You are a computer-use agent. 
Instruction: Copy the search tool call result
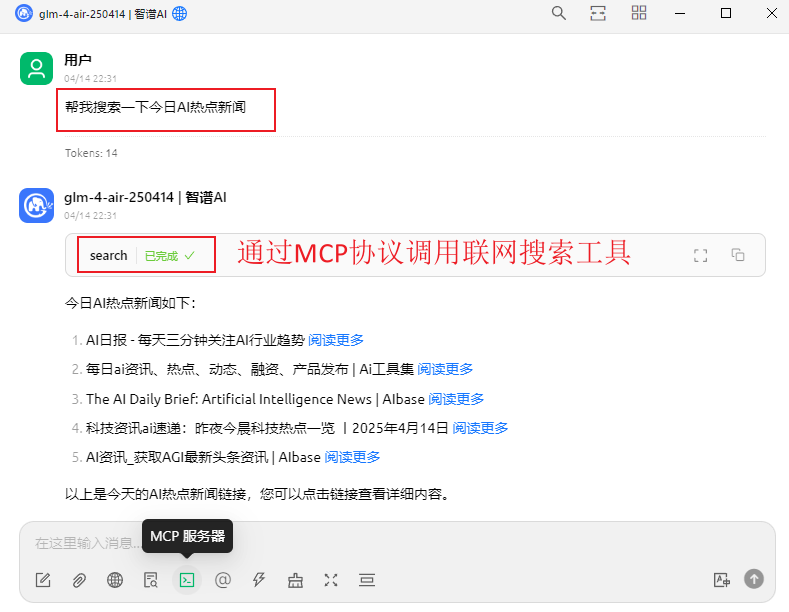click(x=738, y=255)
